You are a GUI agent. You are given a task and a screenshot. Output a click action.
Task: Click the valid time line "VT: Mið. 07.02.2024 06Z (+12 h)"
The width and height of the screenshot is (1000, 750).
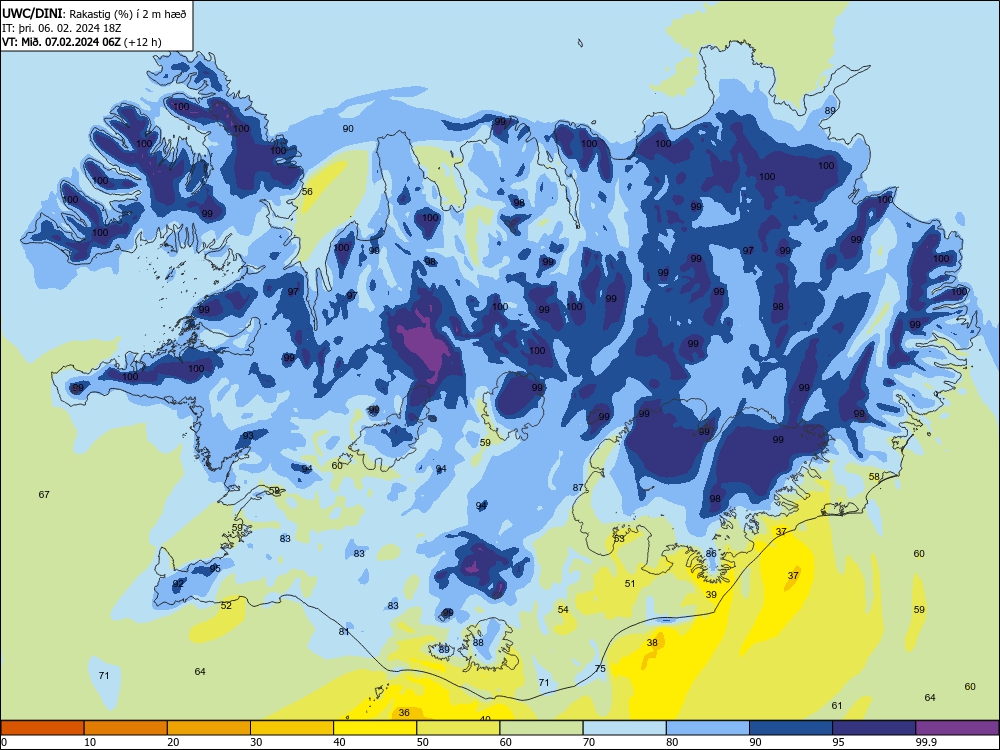(x=82, y=42)
